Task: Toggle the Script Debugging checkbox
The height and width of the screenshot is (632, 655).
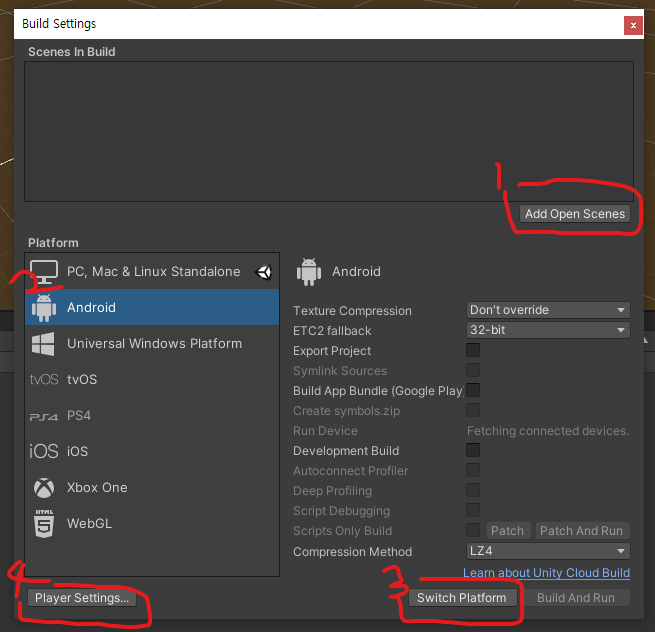Action: (473, 510)
